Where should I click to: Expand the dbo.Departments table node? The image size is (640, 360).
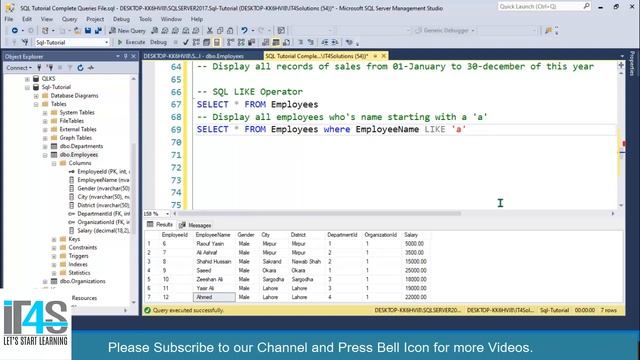[45, 147]
